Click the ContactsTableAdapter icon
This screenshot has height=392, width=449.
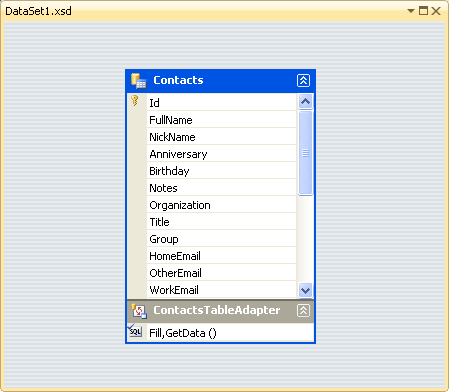click(x=139, y=311)
